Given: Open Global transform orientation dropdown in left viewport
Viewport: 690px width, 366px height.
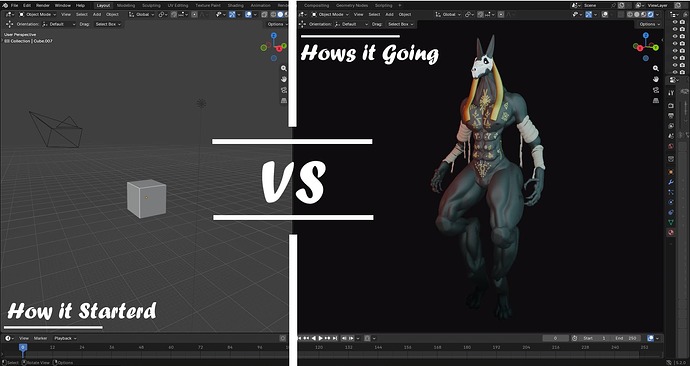Looking at the screenshot, I should (x=142, y=15).
